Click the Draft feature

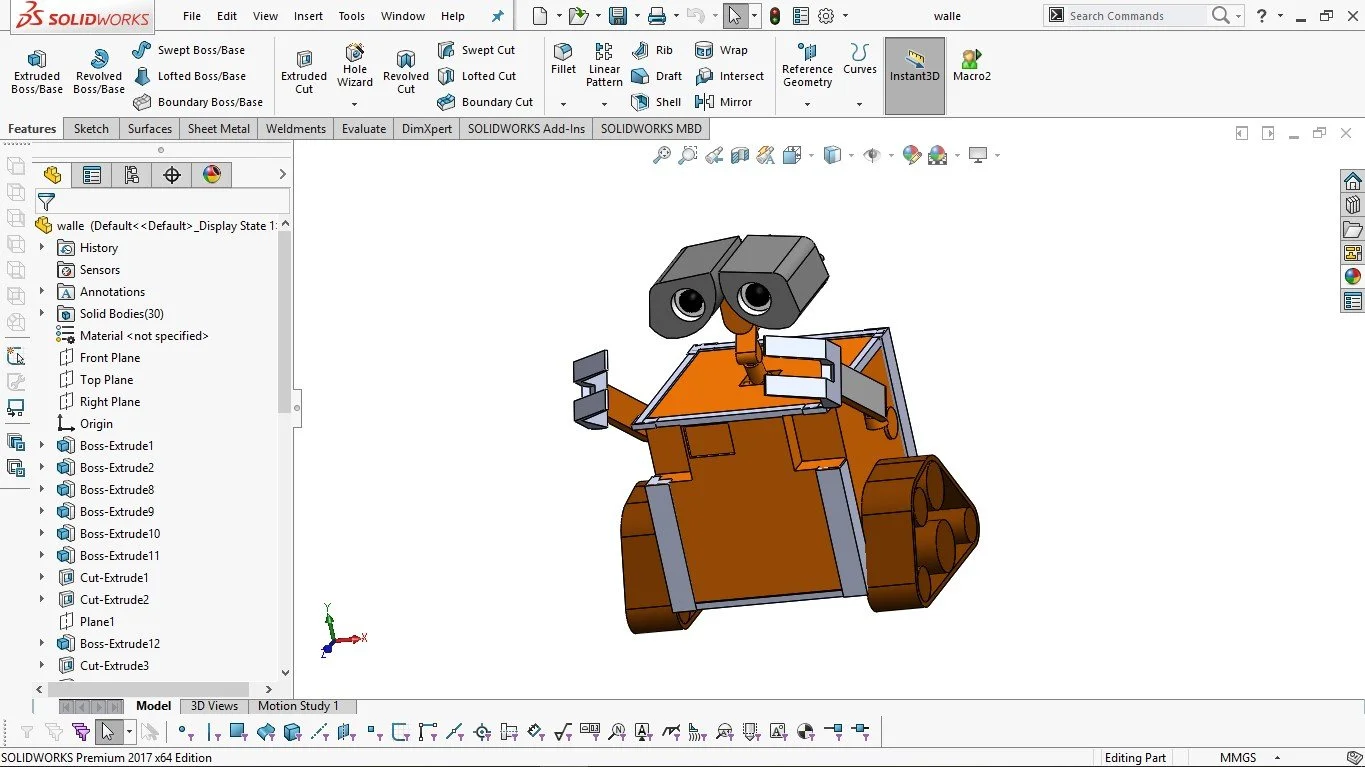[656, 76]
